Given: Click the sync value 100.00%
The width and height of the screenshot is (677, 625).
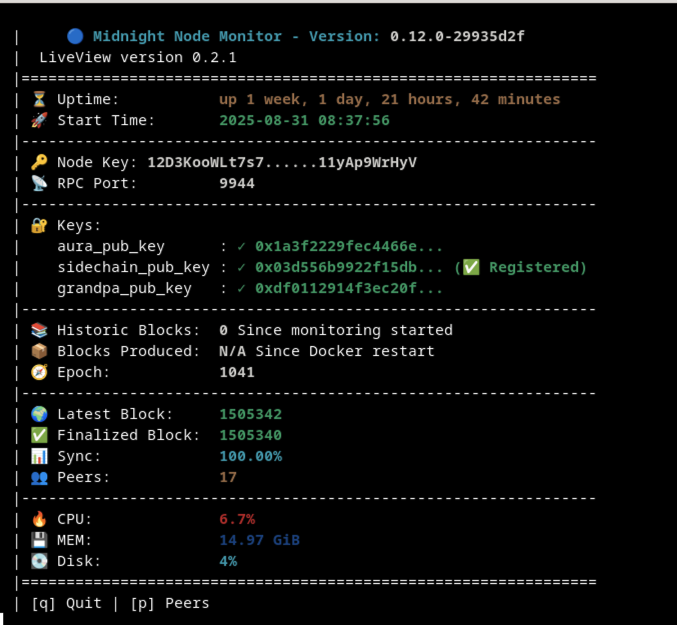Looking at the screenshot, I should coord(250,456).
